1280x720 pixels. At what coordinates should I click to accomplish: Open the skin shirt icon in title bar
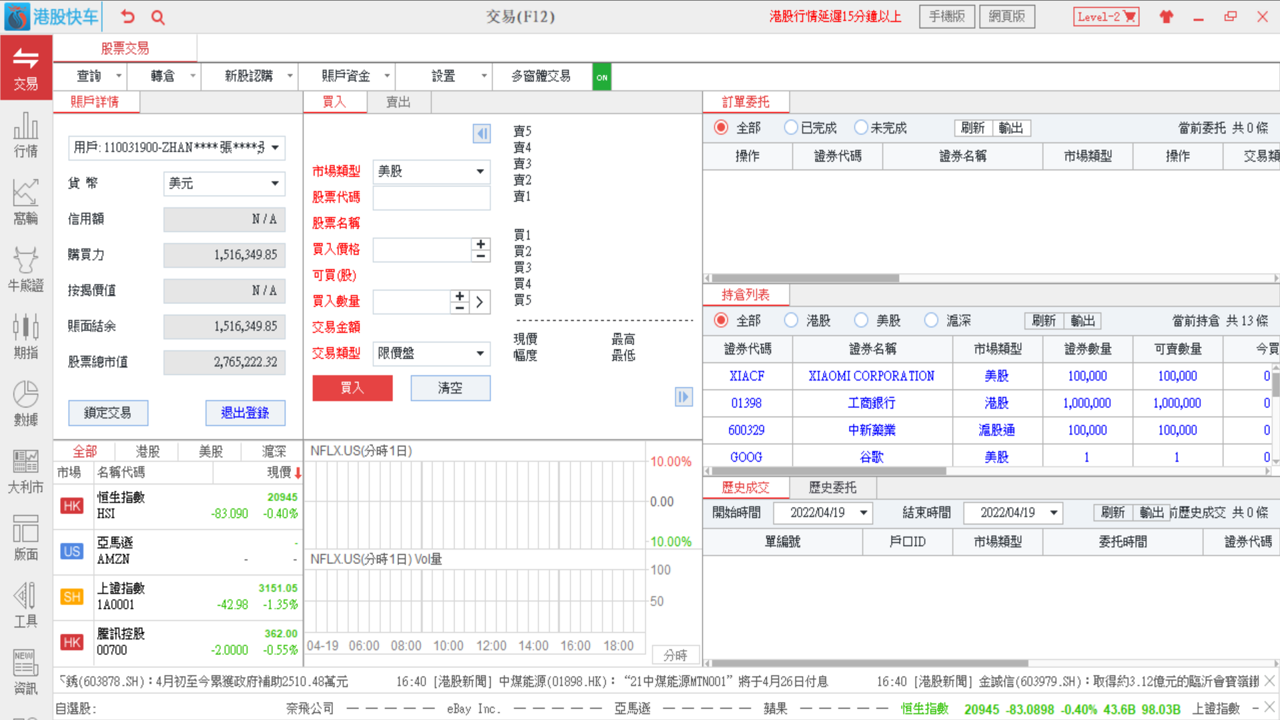click(x=1166, y=17)
